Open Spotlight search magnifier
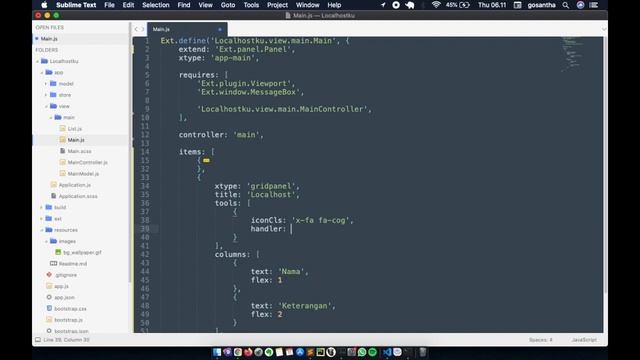This screenshot has height=360, width=640. [565, 5]
